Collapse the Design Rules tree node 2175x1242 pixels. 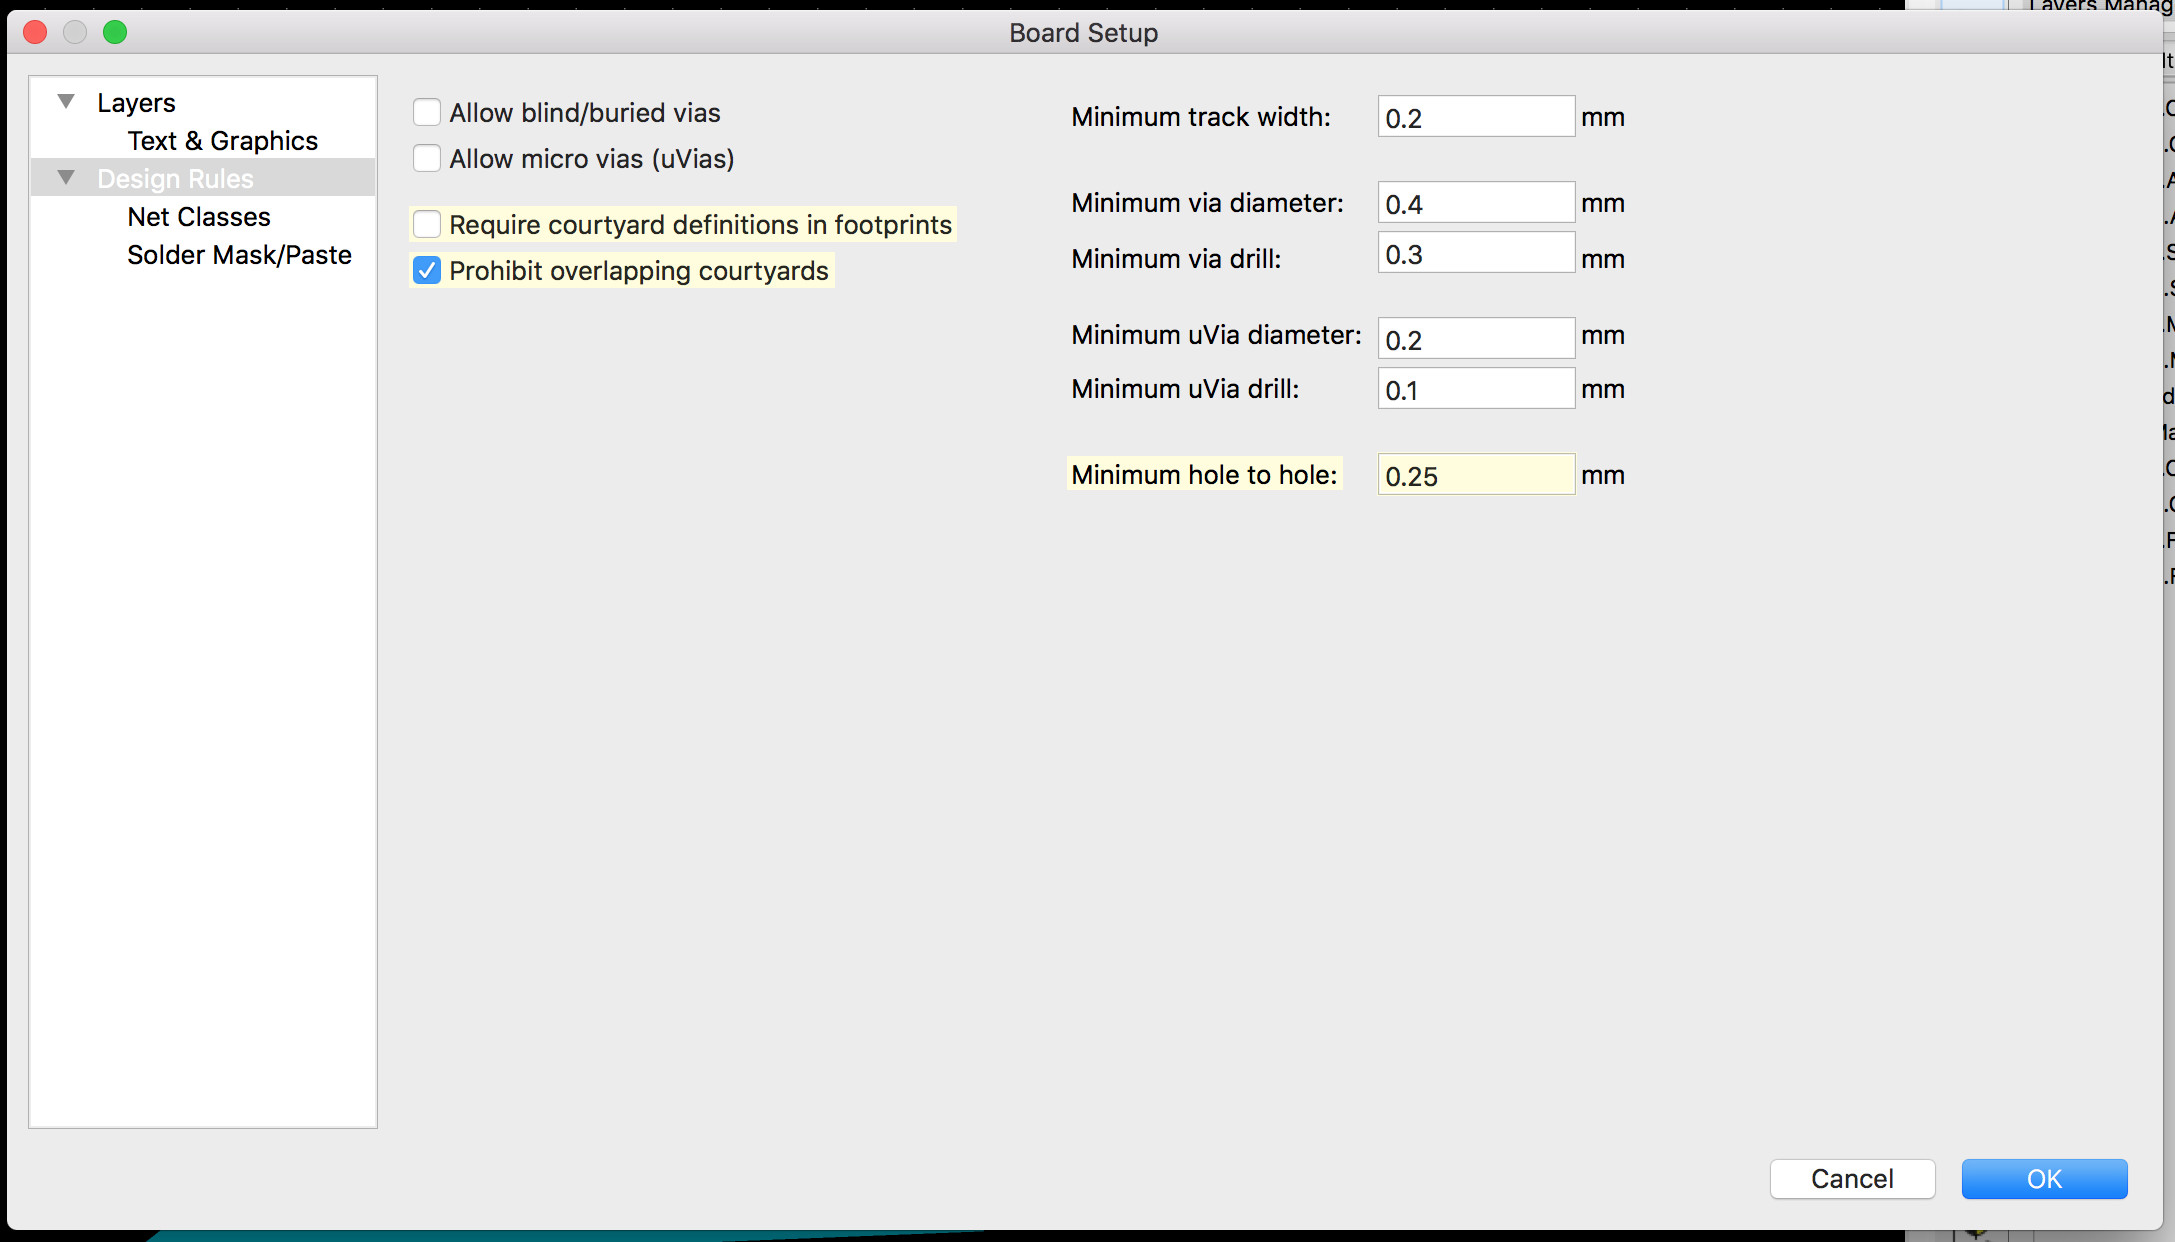point(66,178)
